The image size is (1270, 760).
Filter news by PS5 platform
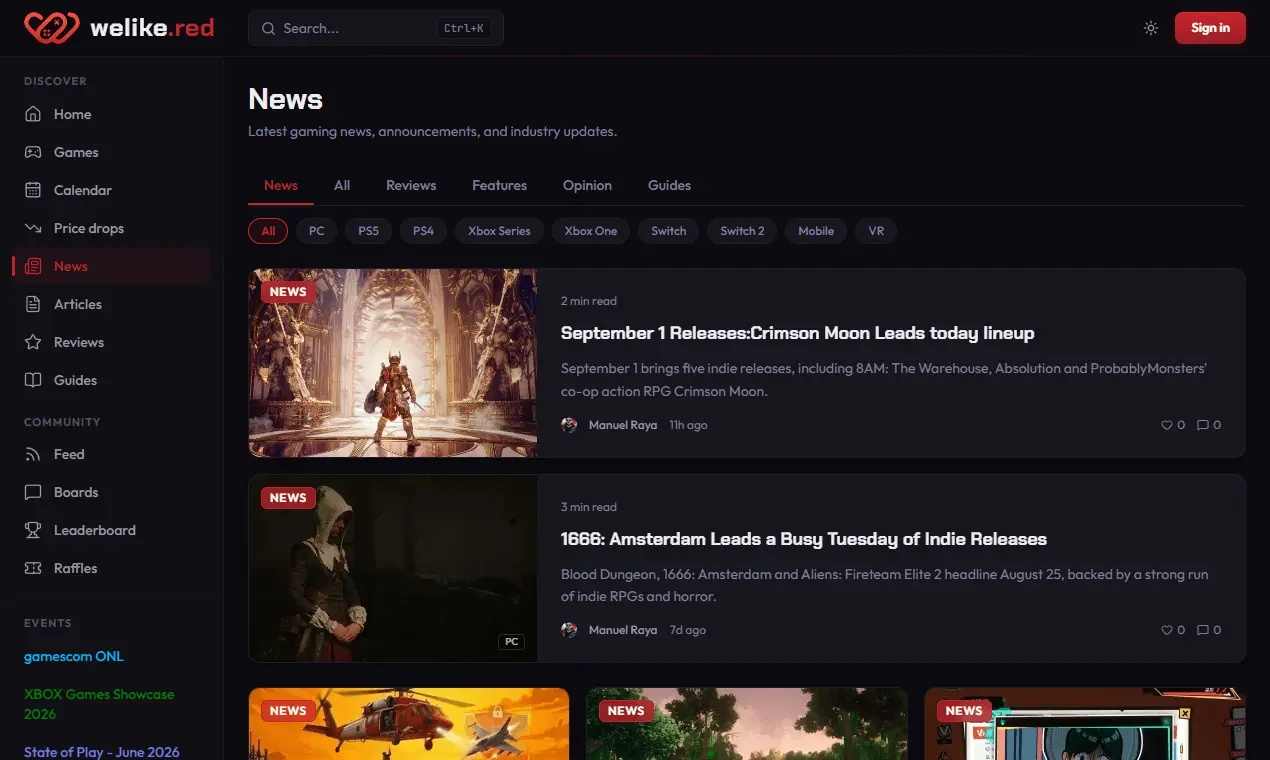[369, 231]
